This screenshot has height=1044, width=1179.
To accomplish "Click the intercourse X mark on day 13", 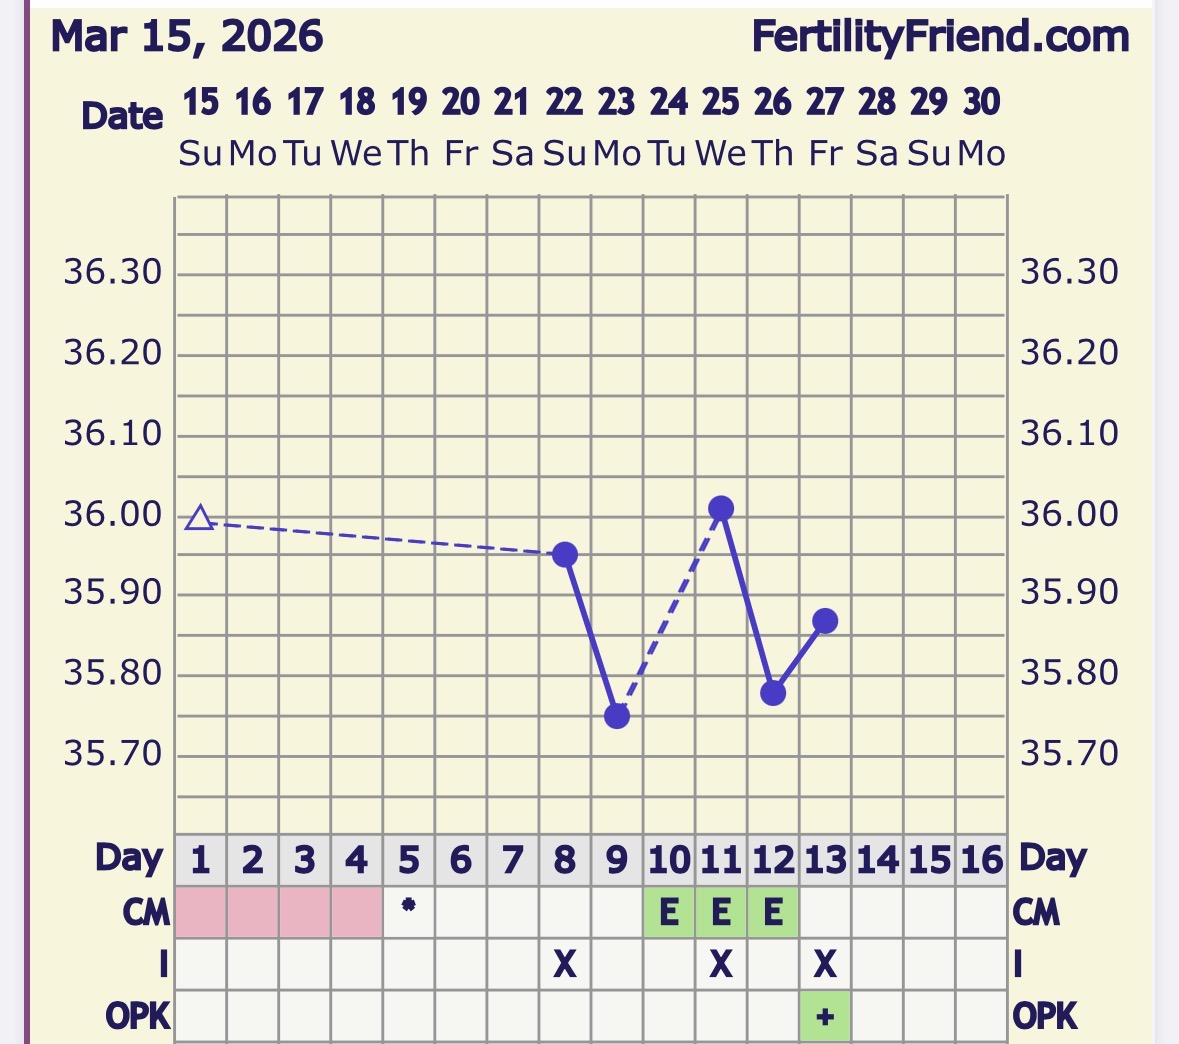I will pyautogui.click(x=825, y=964).
